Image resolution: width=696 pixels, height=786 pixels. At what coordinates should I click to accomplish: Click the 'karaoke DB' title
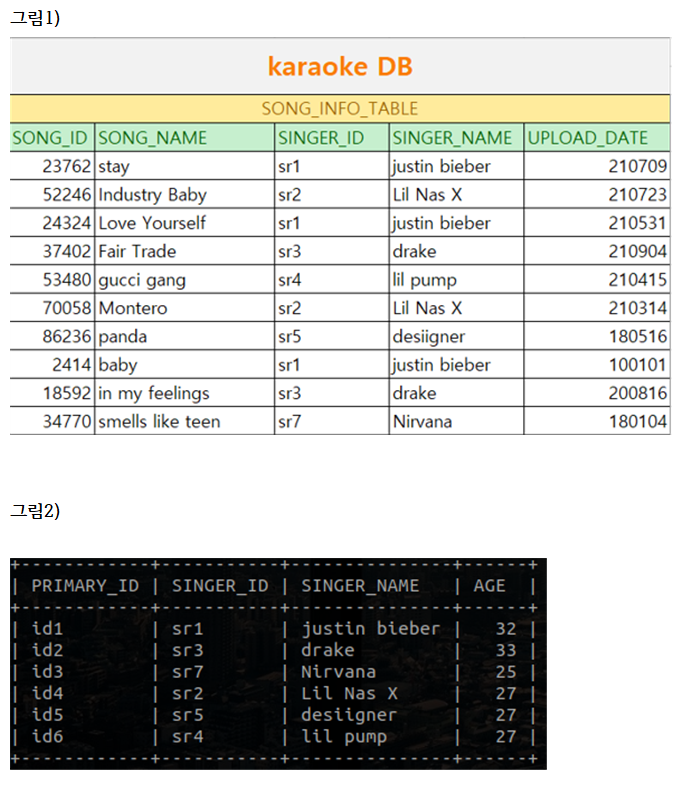pos(340,67)
